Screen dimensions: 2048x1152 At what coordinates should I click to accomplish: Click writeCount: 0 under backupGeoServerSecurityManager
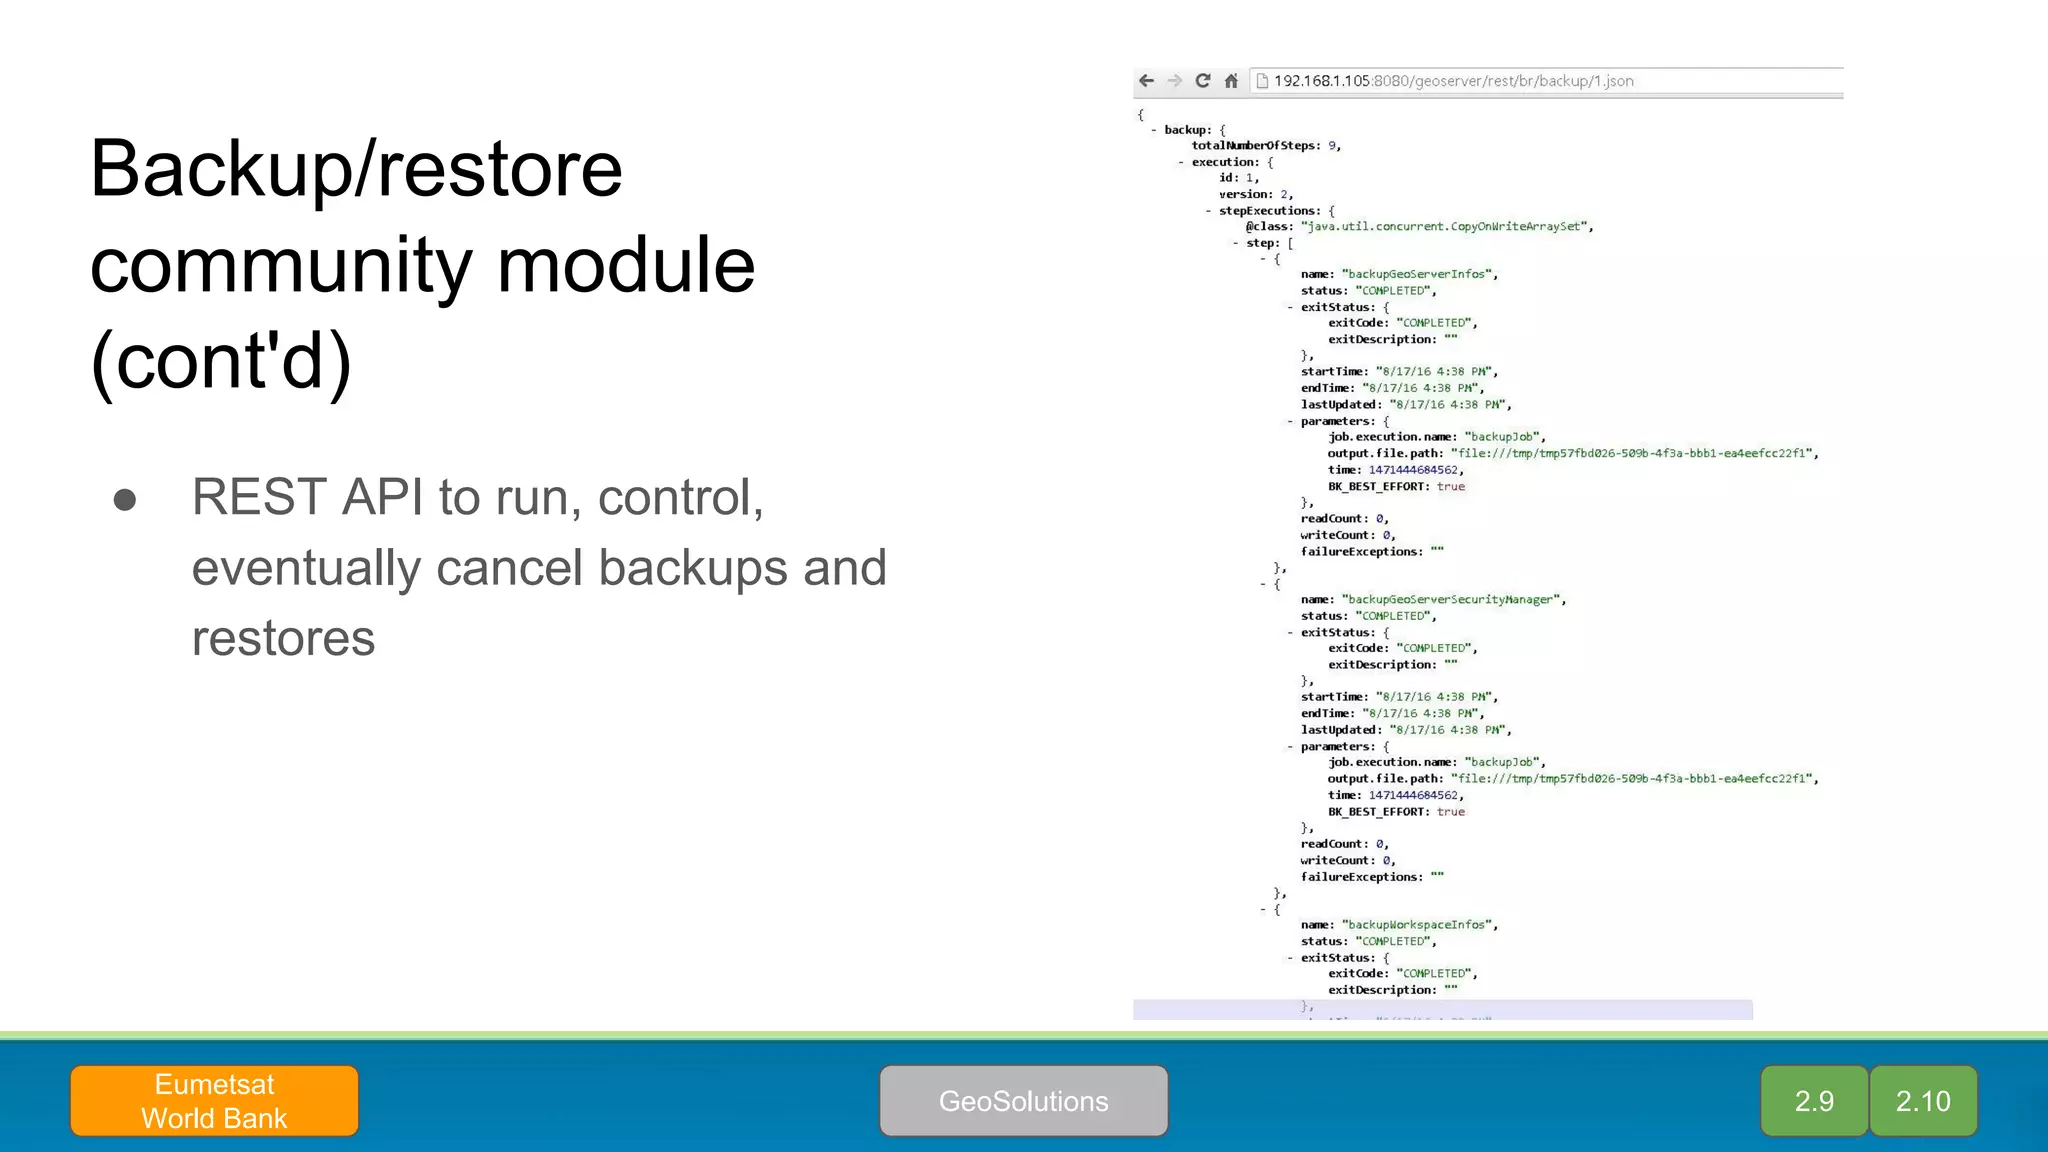(x=1347, y=860)
